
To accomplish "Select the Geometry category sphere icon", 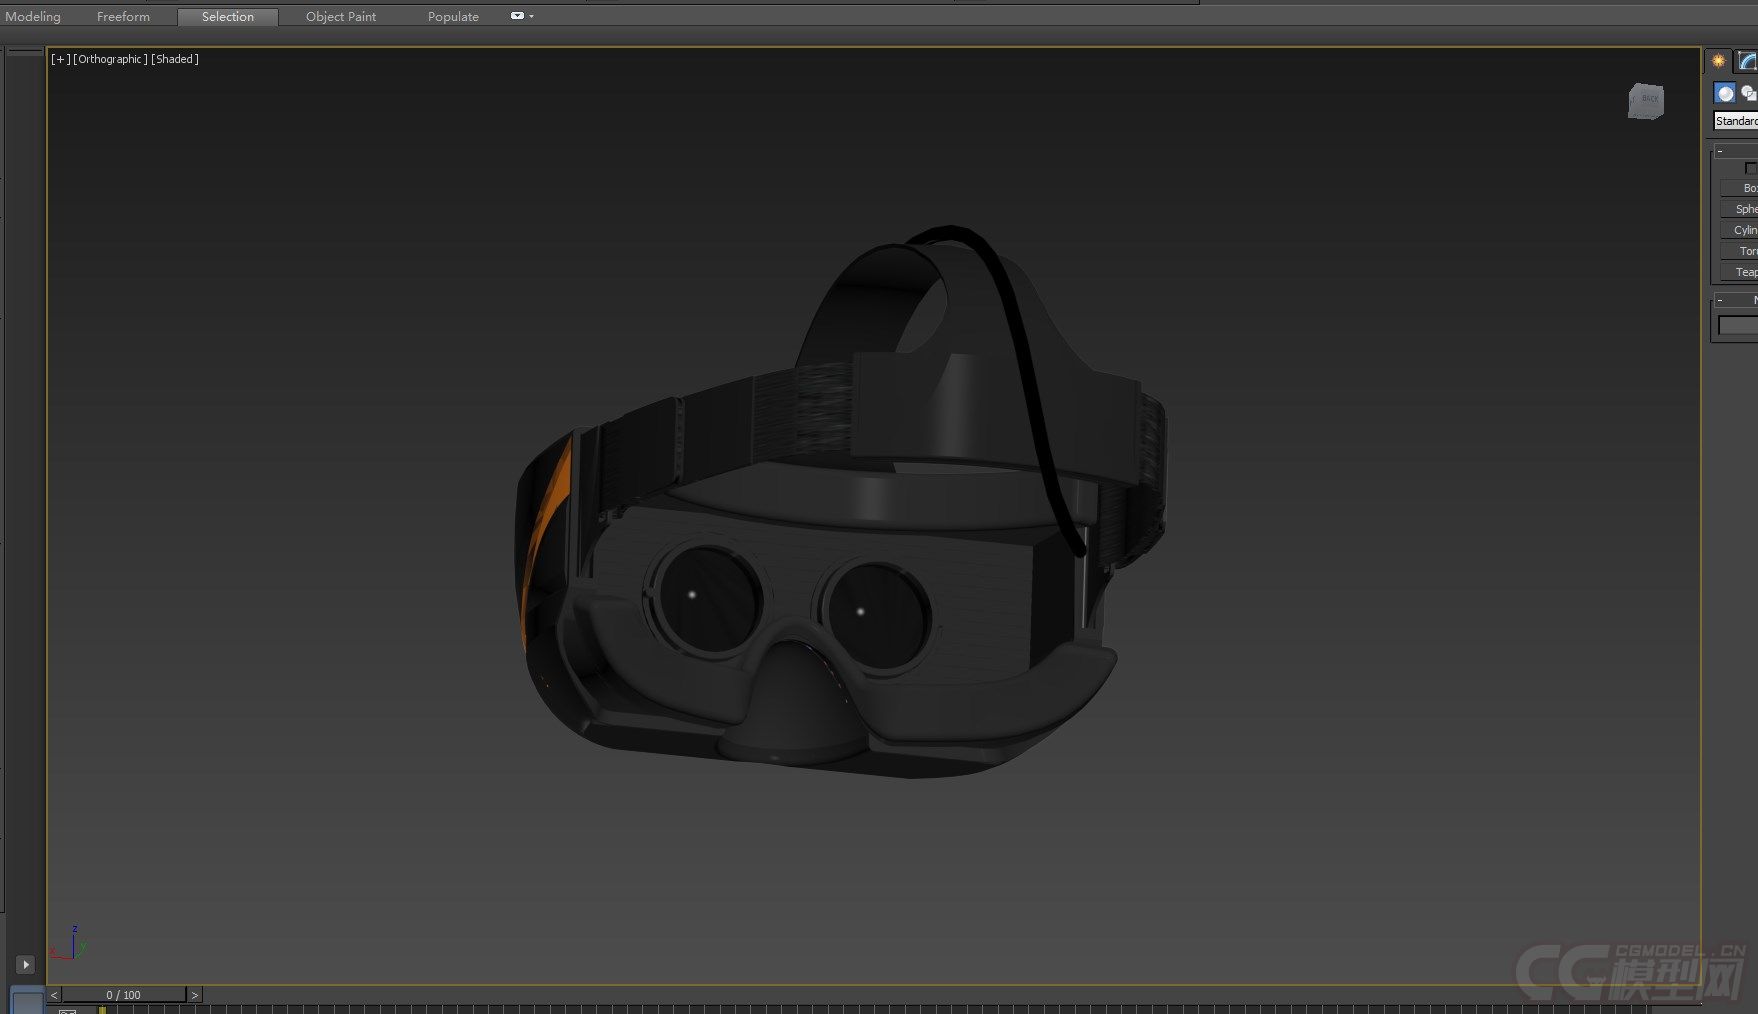I will (1725, 93).
